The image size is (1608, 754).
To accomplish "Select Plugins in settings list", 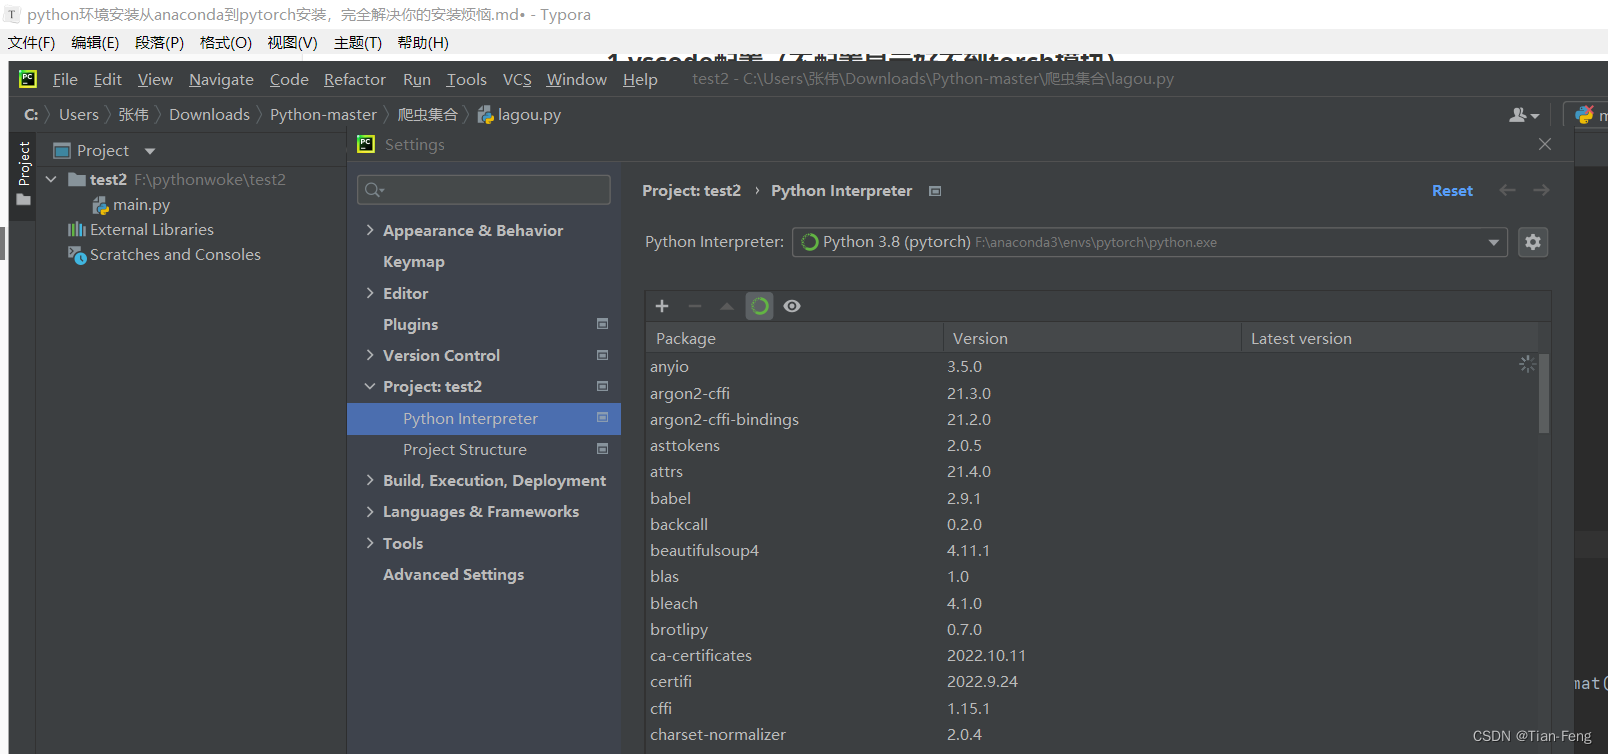I will pos(410,324).
